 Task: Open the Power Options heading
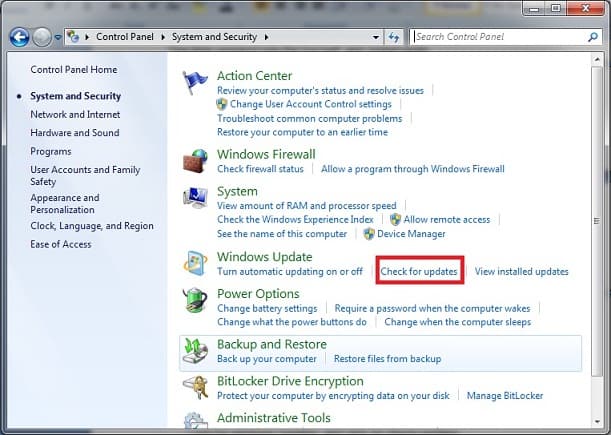(258, 294)
